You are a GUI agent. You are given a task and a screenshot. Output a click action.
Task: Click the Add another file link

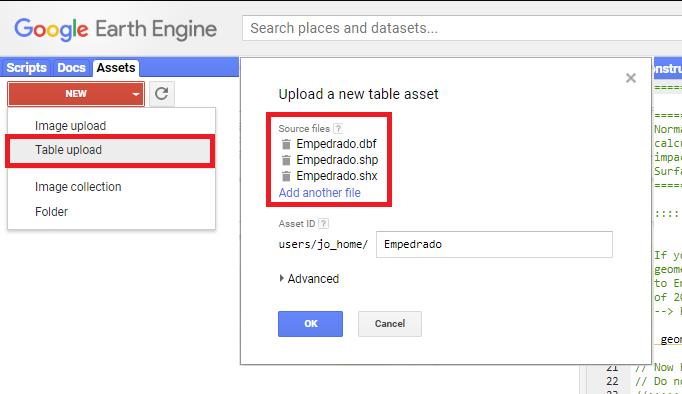point(320,193)
